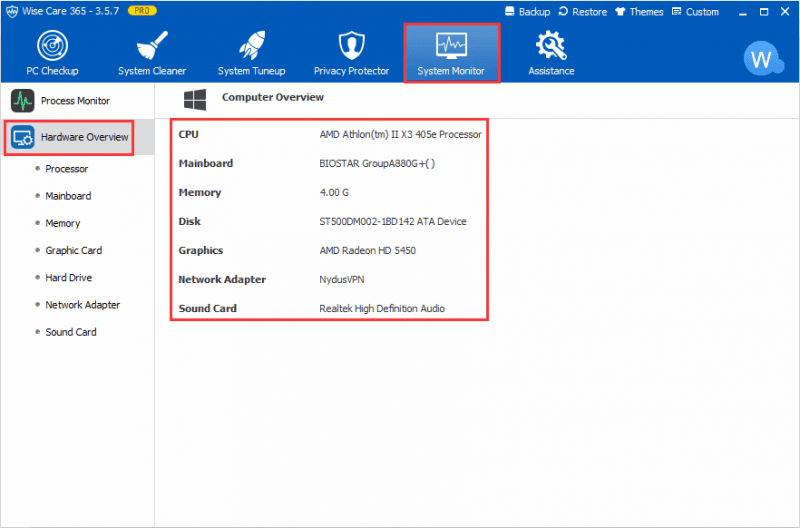Select Mainboard in the hardware list
Screen dimensions: 800x528
click(68, 196)
